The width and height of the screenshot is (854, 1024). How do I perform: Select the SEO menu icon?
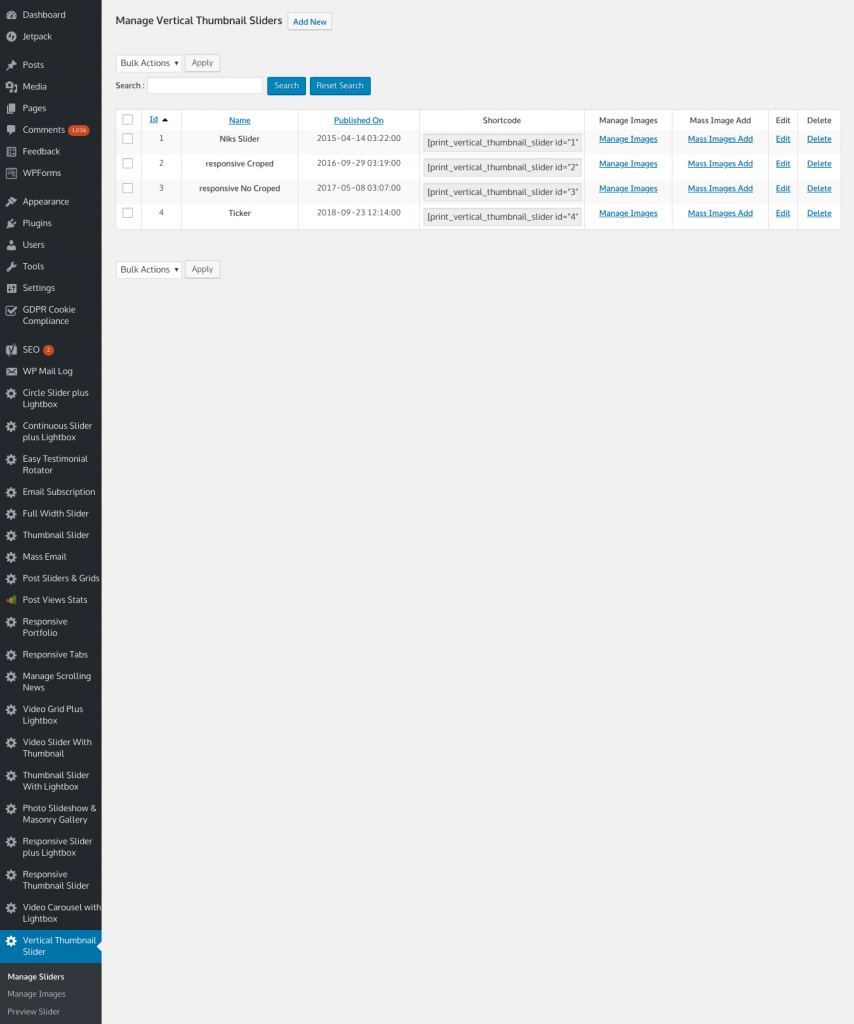point(10,349)
